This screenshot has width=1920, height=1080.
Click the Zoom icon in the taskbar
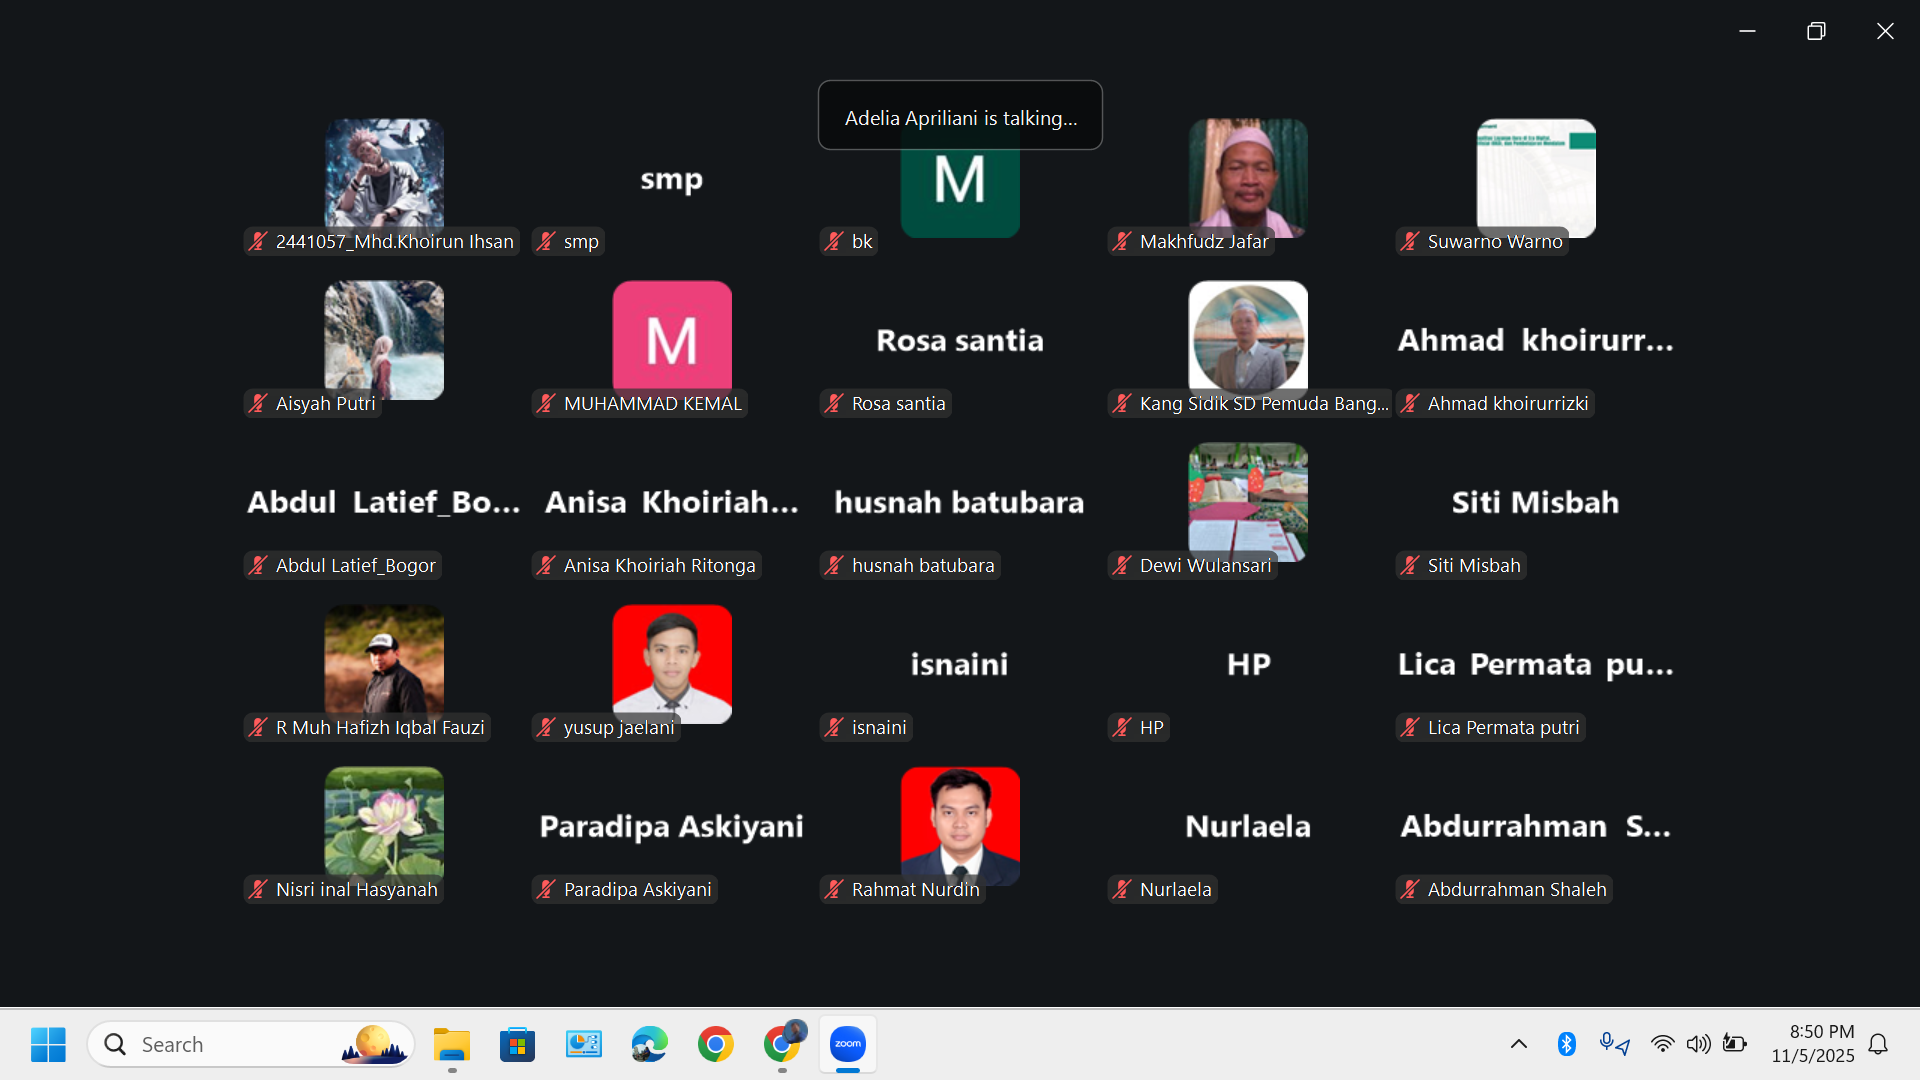847,1044
